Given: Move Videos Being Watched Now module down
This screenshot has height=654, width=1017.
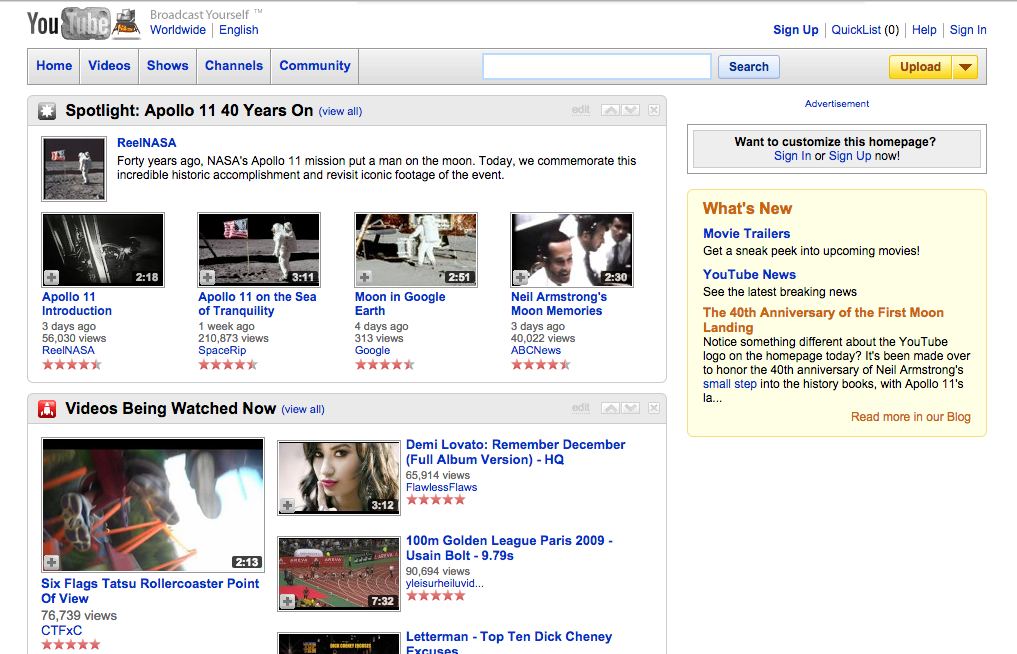Looking at the screenshot, I should tap(631, 408).
